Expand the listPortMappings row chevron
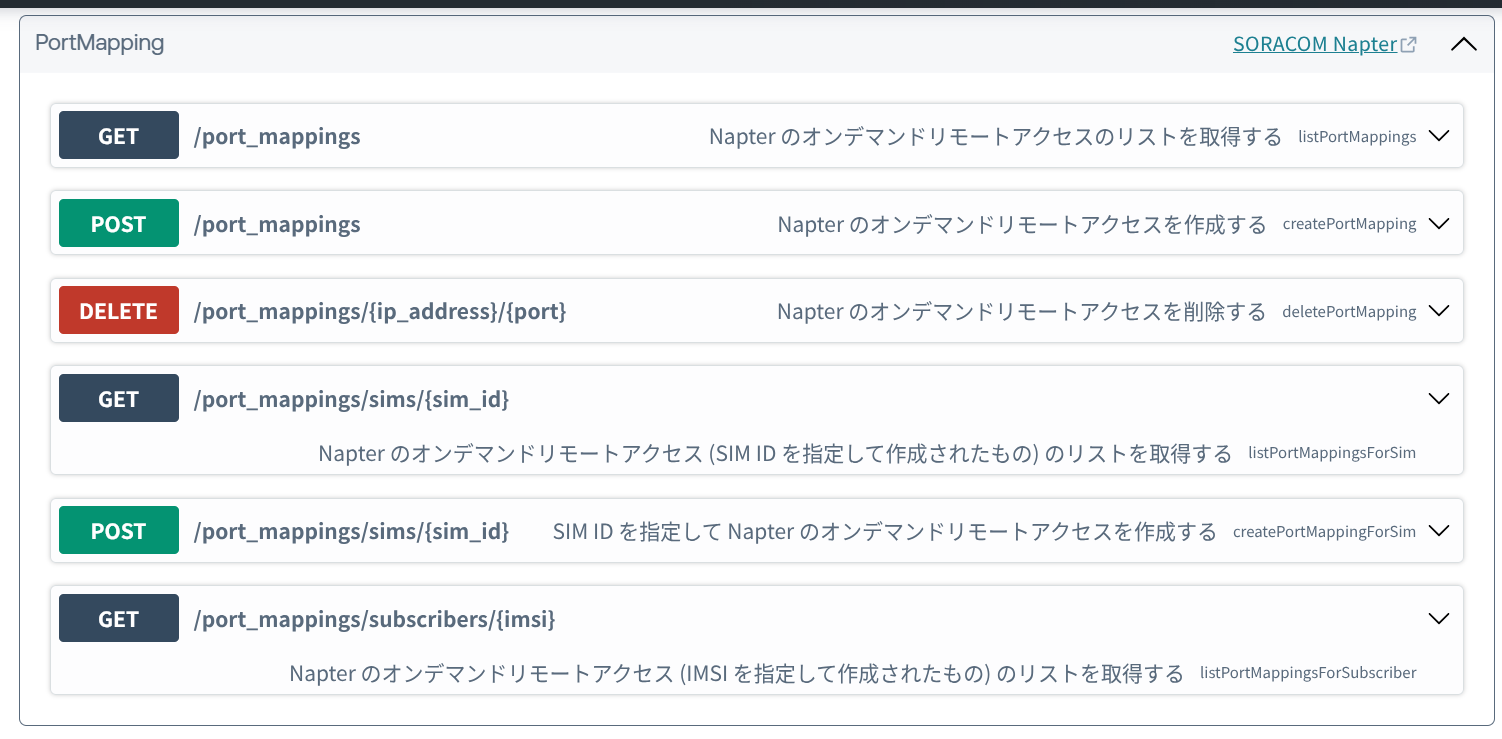Viewport: 1502px width, 739px height. pos(1439,136)
